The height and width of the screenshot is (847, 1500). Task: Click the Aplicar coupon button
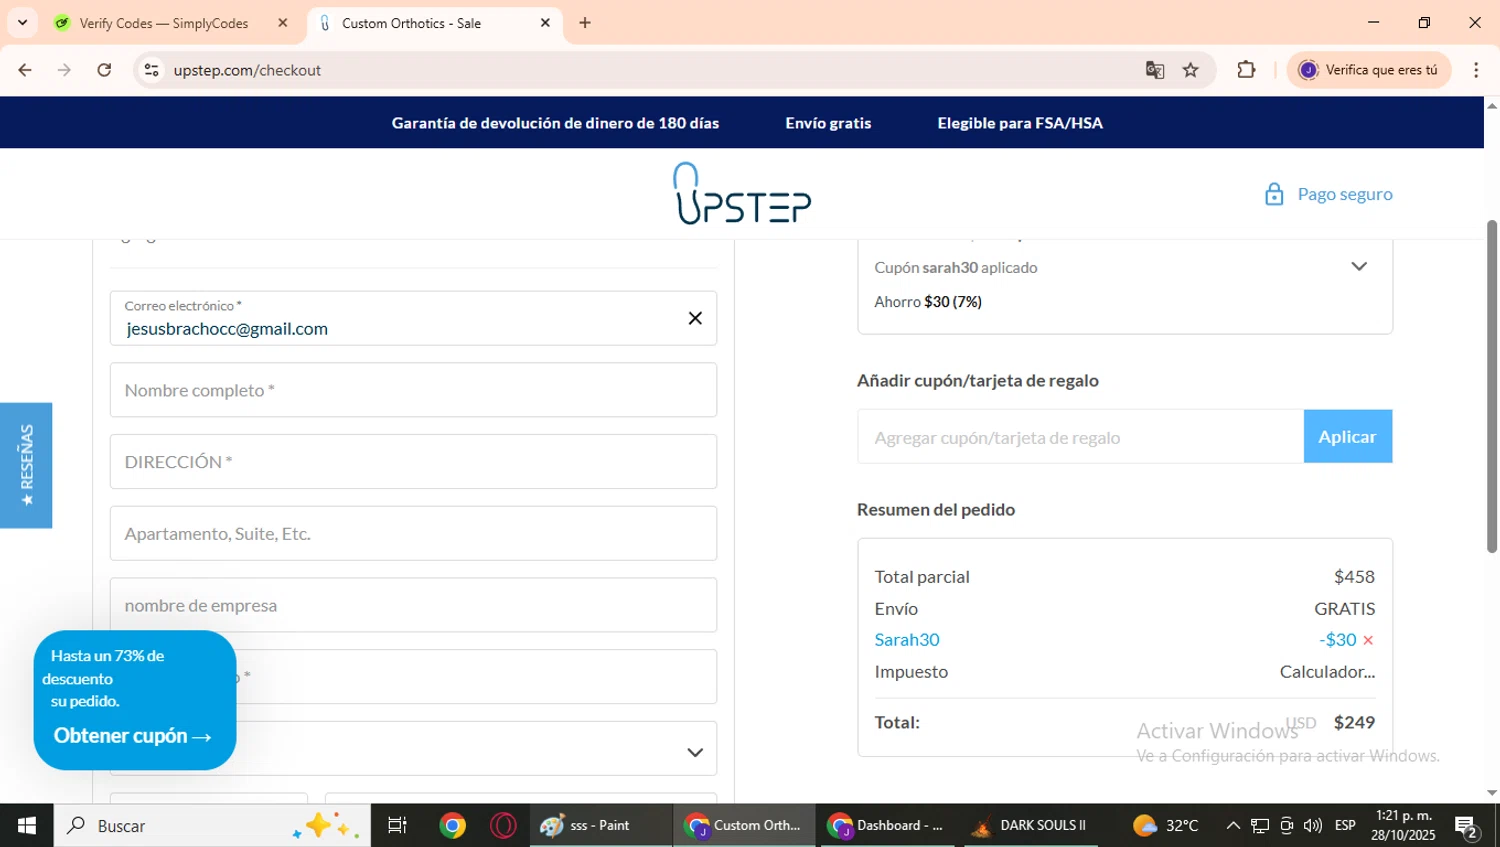point(1347,436)
